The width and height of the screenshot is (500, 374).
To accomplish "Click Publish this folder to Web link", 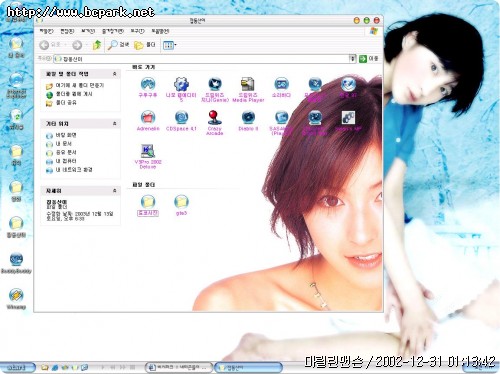I will 69,94.
